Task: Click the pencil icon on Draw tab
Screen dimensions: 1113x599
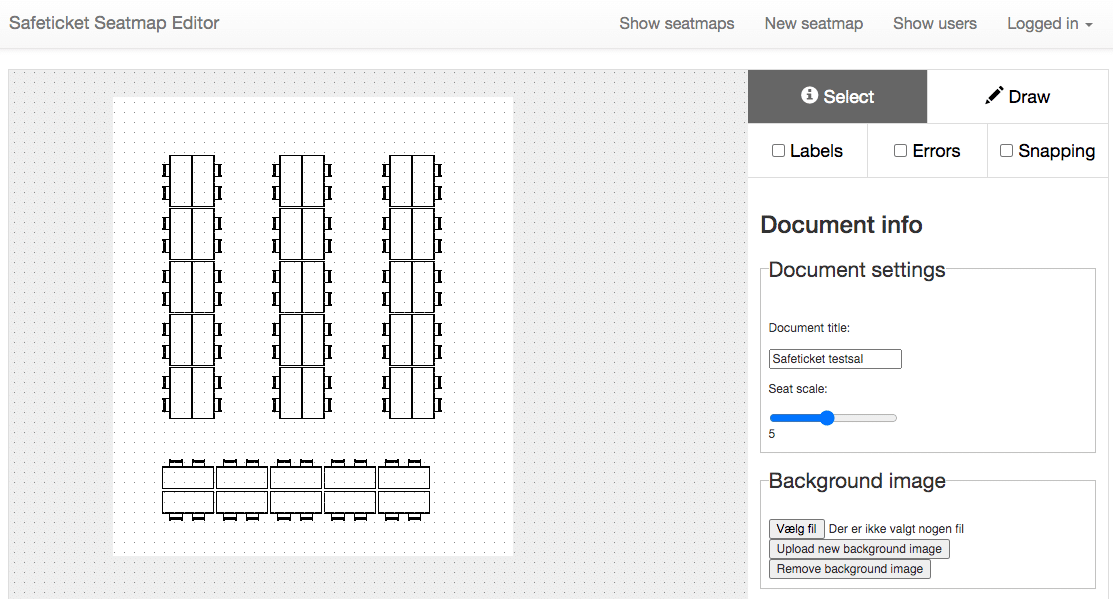Action: click(x=994, y=95)
